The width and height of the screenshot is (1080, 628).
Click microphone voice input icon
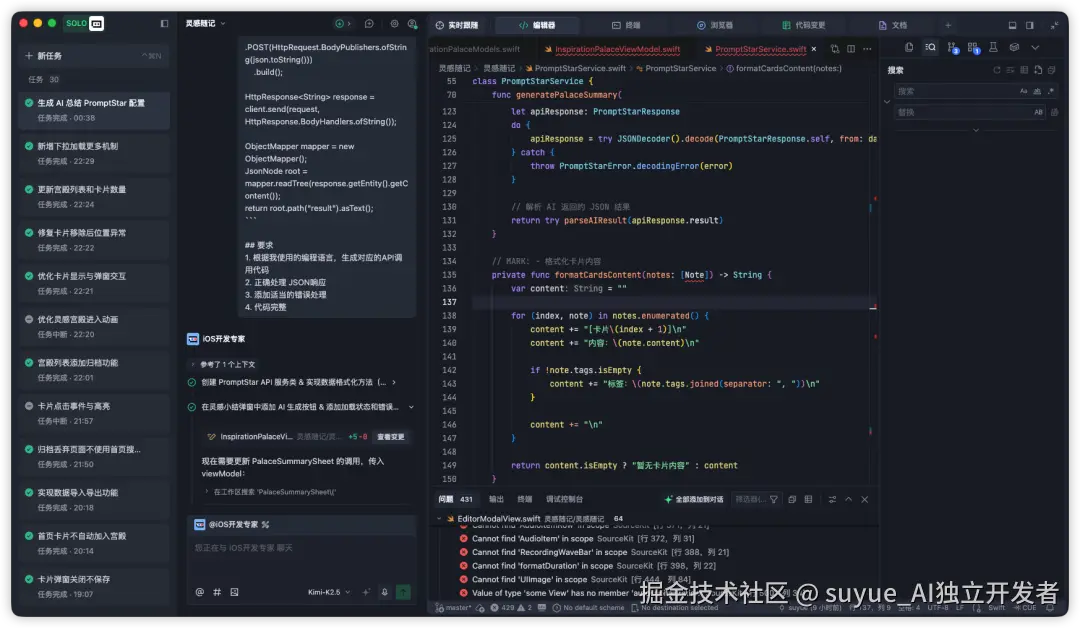(x=384, y=592)
